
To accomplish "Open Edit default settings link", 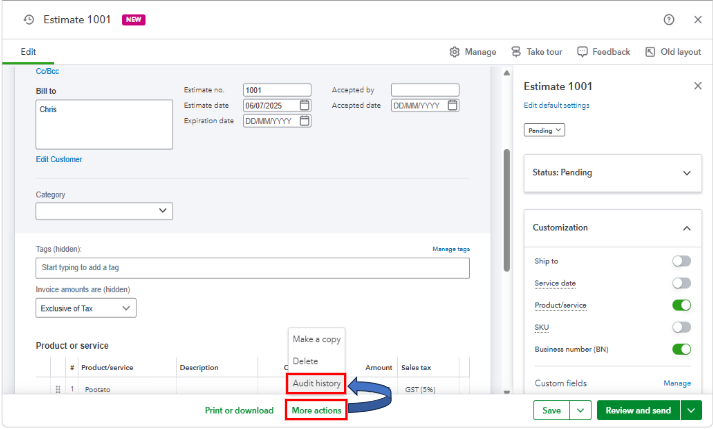I will 557,106.
